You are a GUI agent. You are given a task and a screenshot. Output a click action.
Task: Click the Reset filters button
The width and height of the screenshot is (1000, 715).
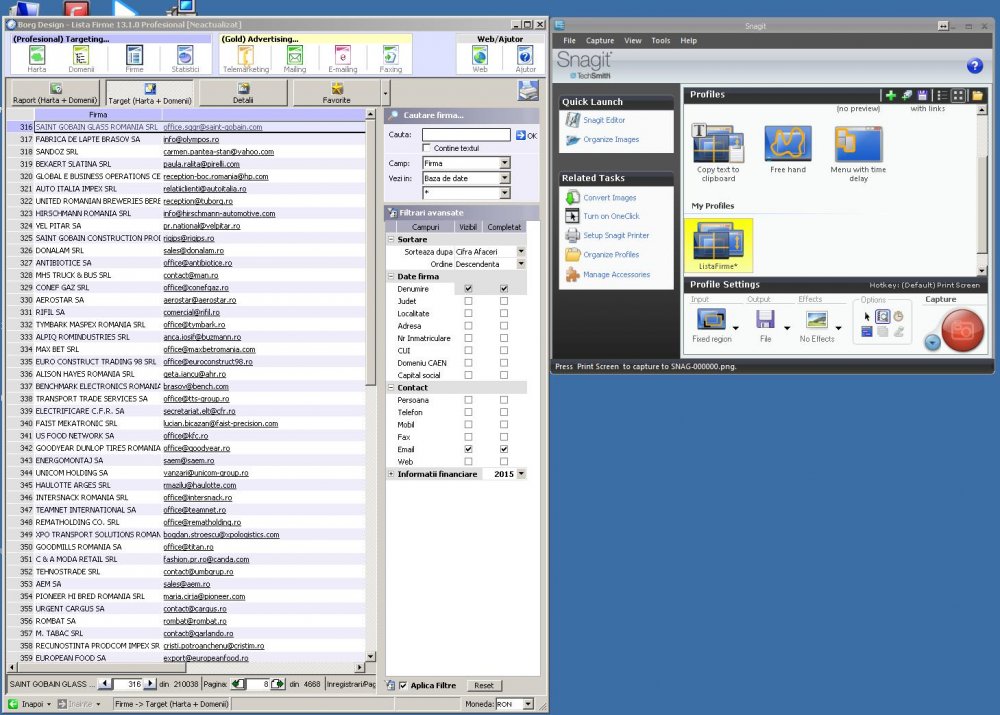tap(483, 686)
